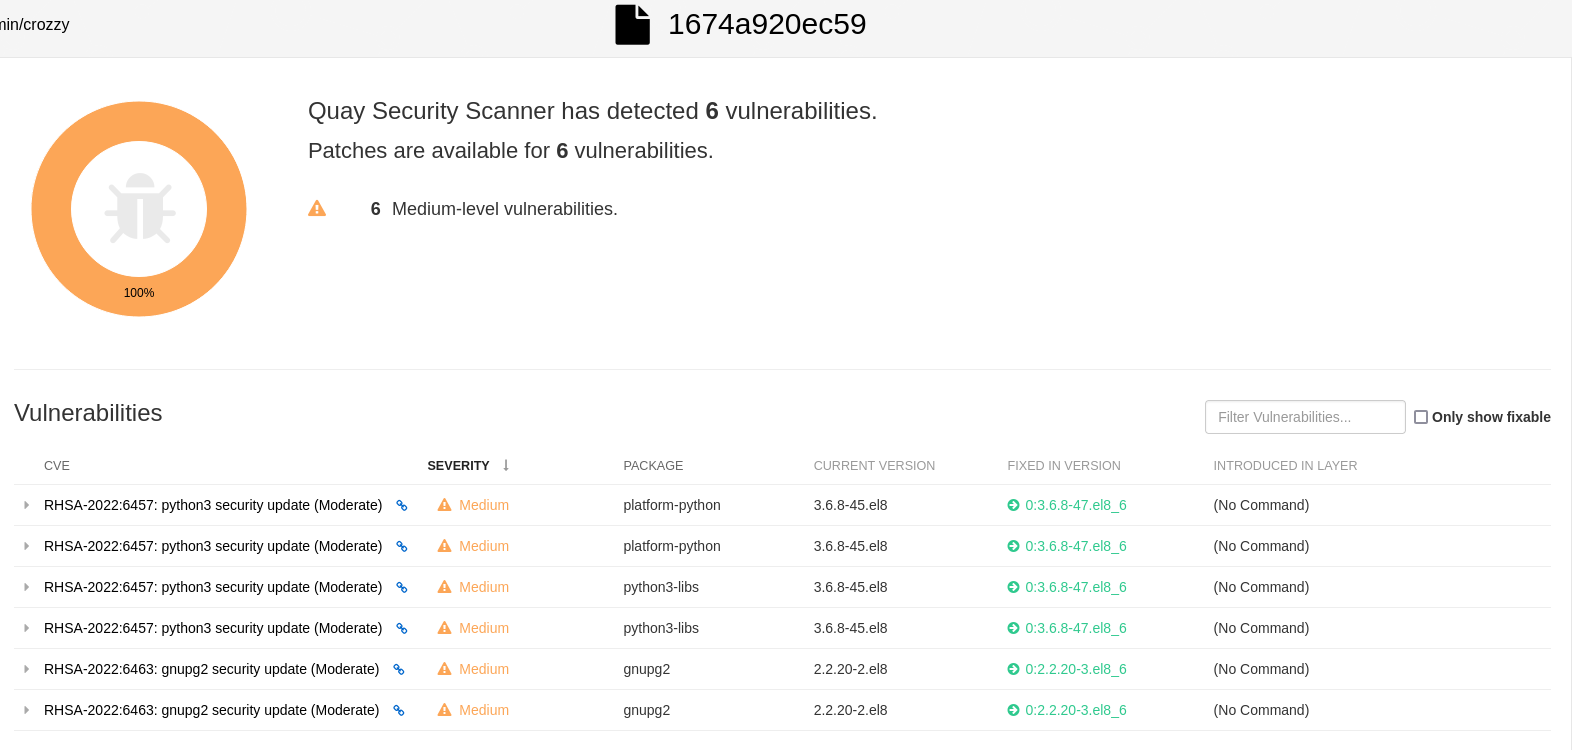
Task: Sort table by Severity column header
Action: [458, 466]
